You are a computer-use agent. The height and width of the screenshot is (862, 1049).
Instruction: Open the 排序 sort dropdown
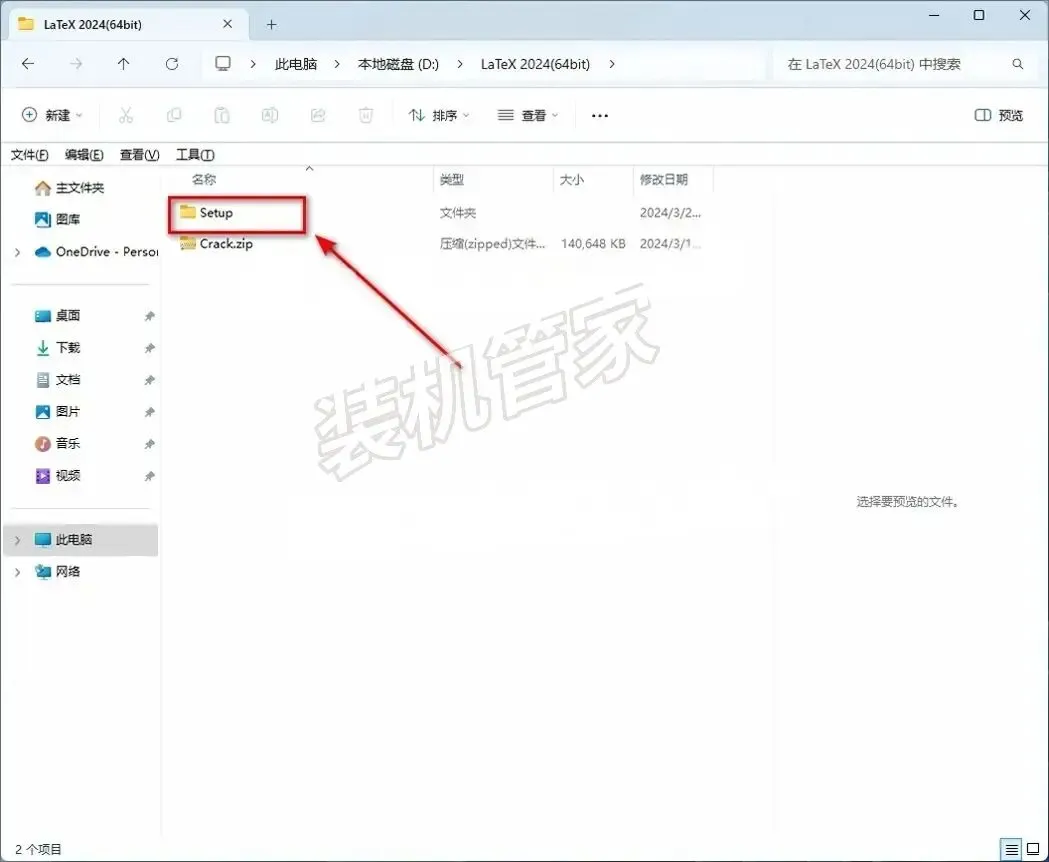pyautogui.click(x=439, y=115)
